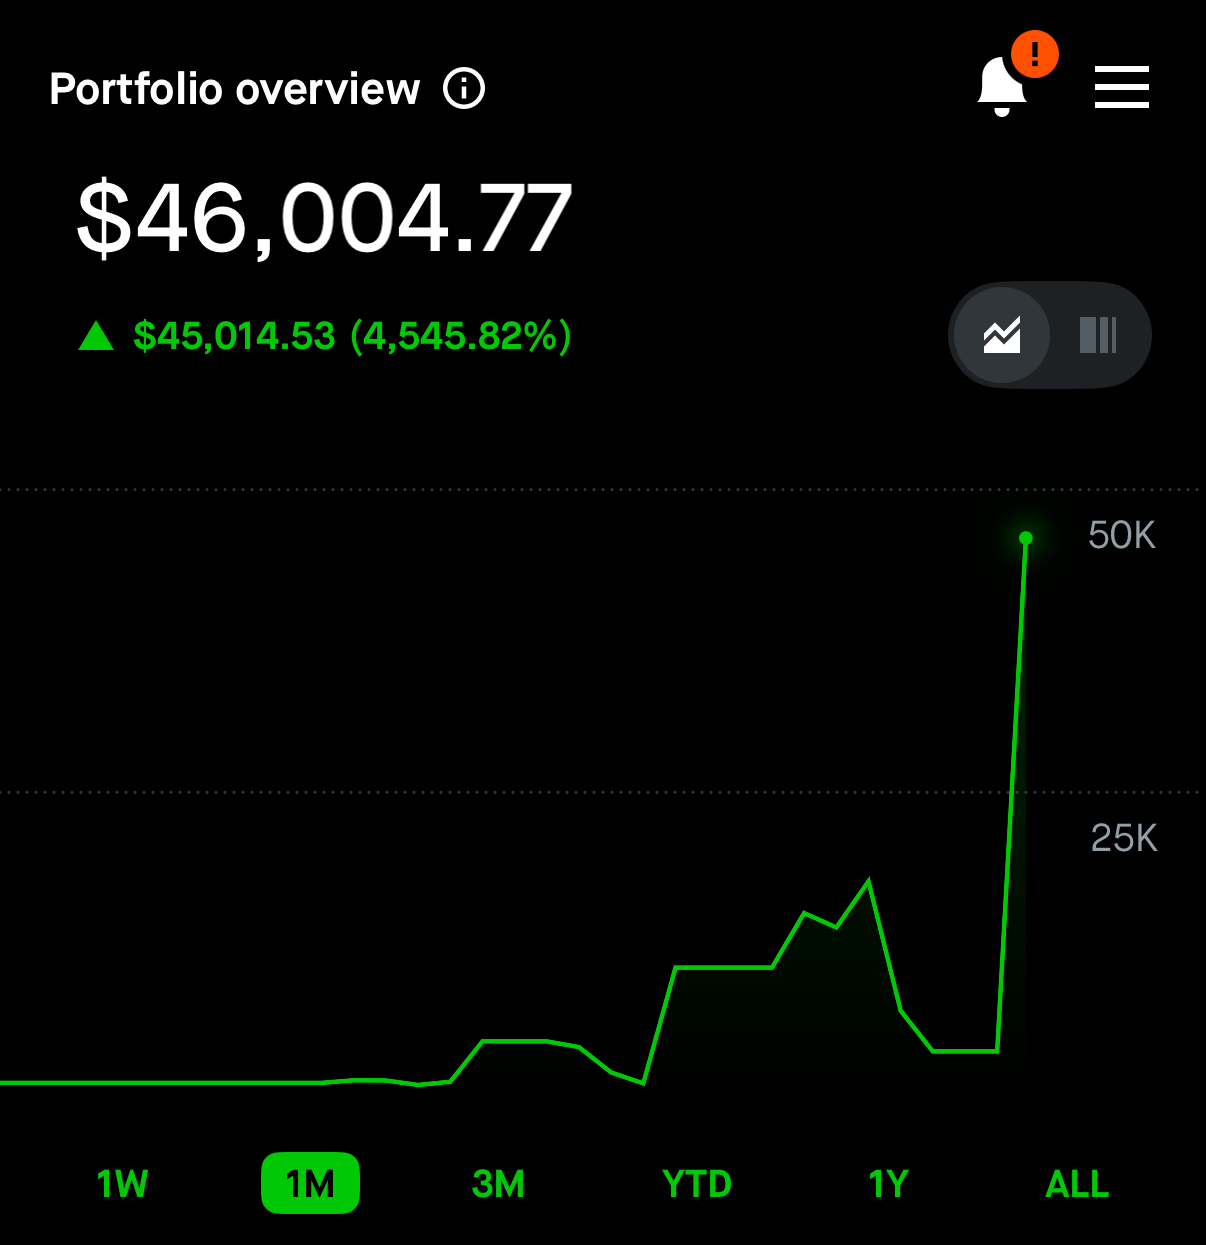The height and width of the screenshot is (1245, 1206).
Task: Click the Portfolio overview heading
Action: (x=235, y=89)
